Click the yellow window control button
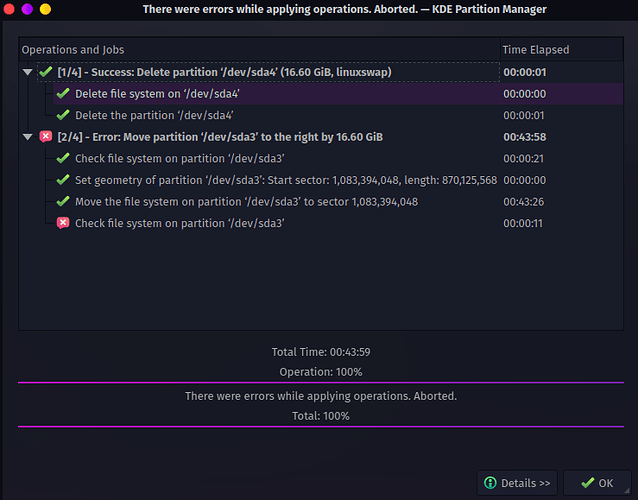Image resolution: width=638 pixels, height=500 pixels. tap(45, 9)
